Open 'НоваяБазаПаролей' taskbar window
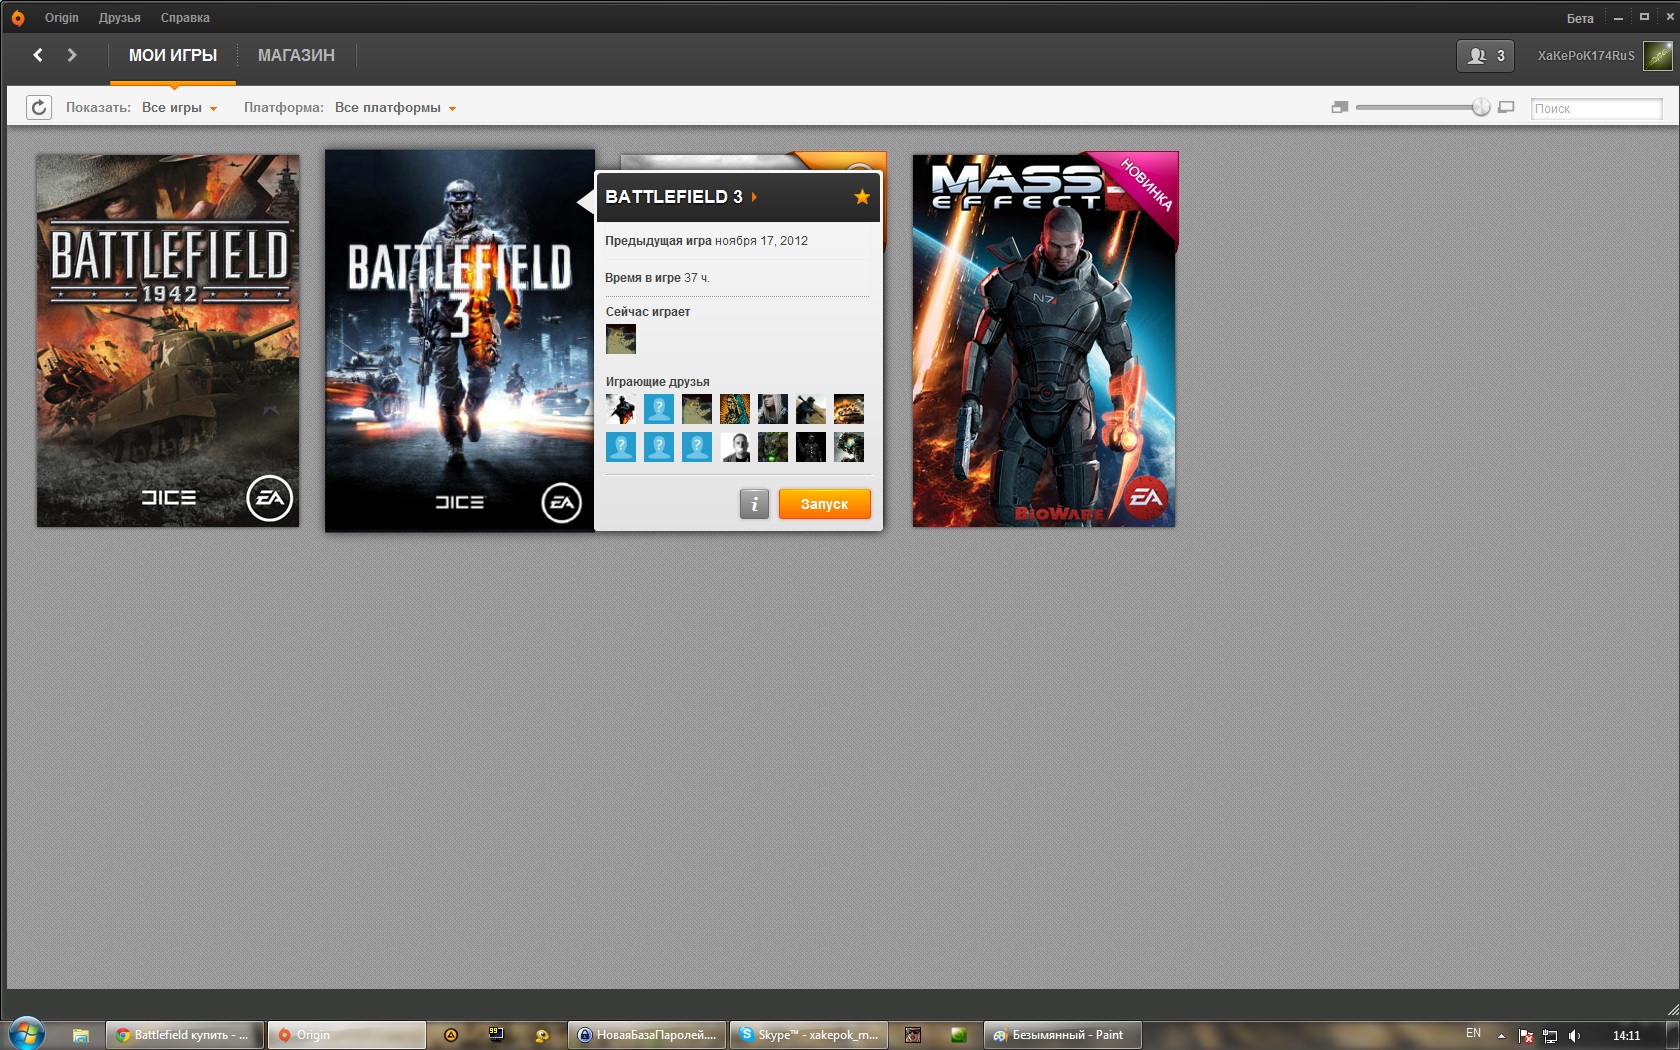 point(648,1035)
